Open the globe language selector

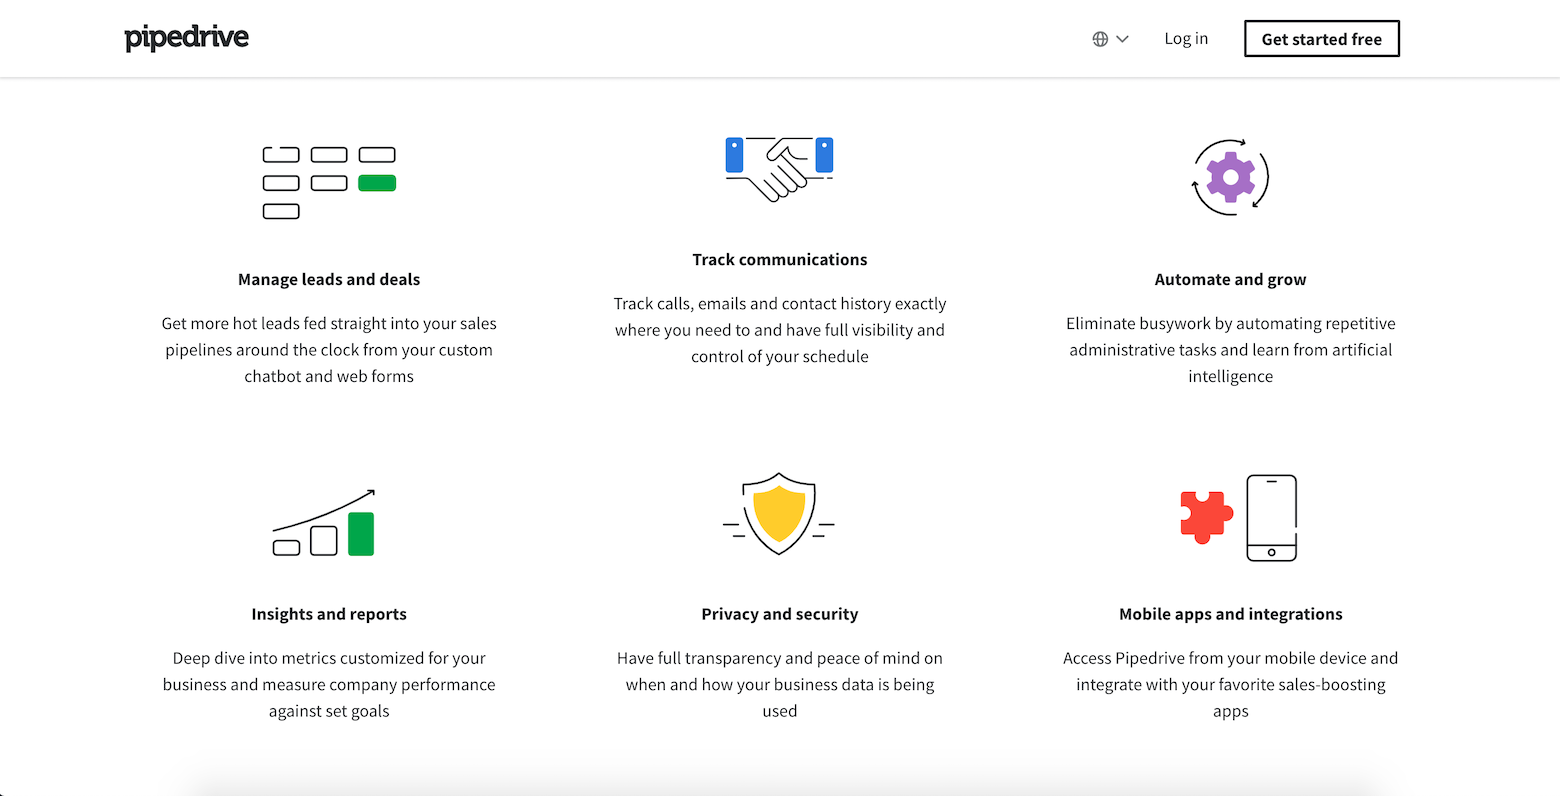[1110, 39]
